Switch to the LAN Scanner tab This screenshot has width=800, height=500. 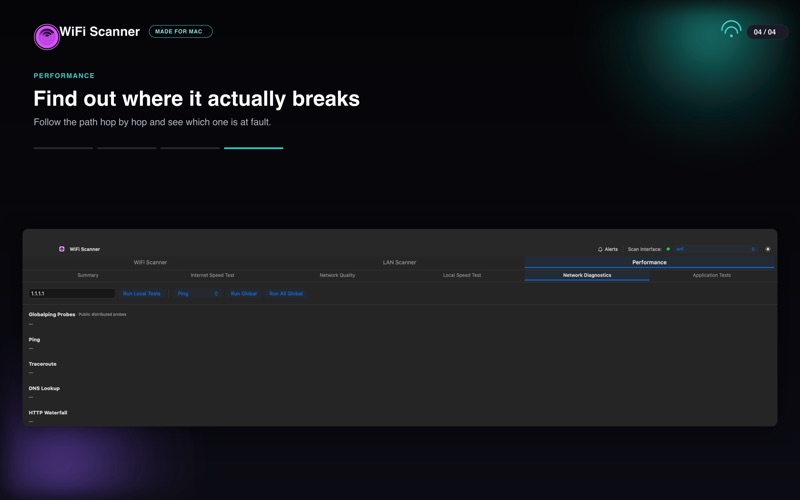point(399,262)
